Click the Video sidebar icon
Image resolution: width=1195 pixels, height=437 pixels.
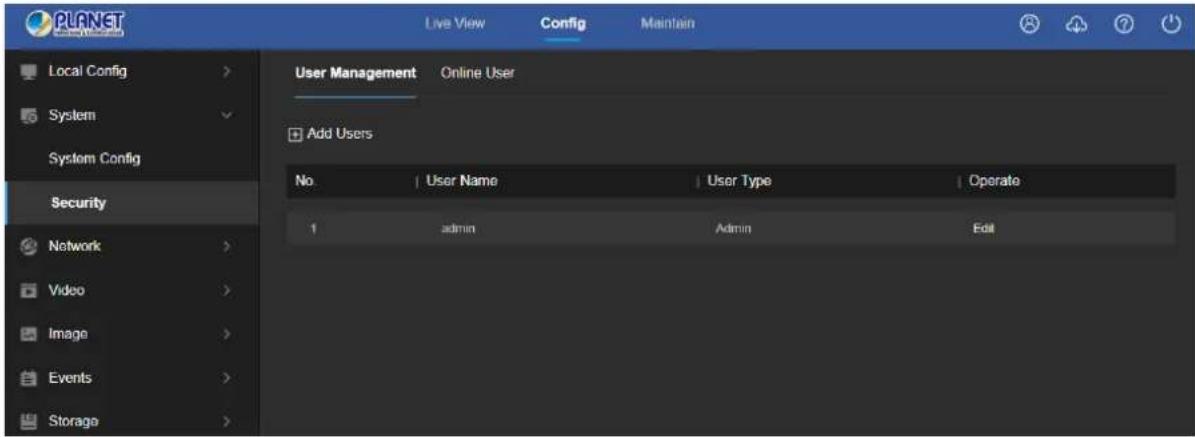pyautogui.click(x=29, y=291)
